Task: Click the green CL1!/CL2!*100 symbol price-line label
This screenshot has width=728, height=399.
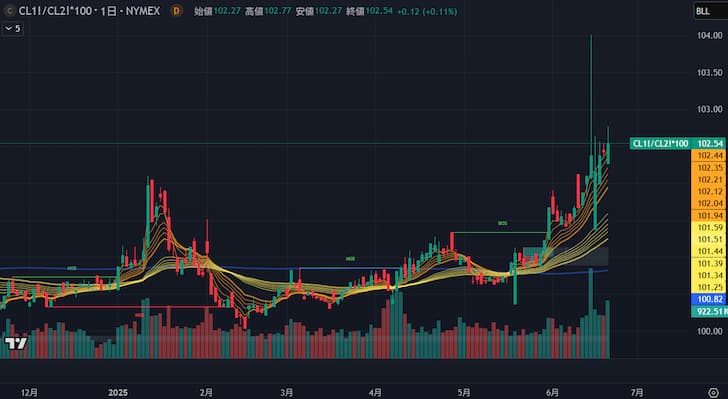Action: point(660,144)
